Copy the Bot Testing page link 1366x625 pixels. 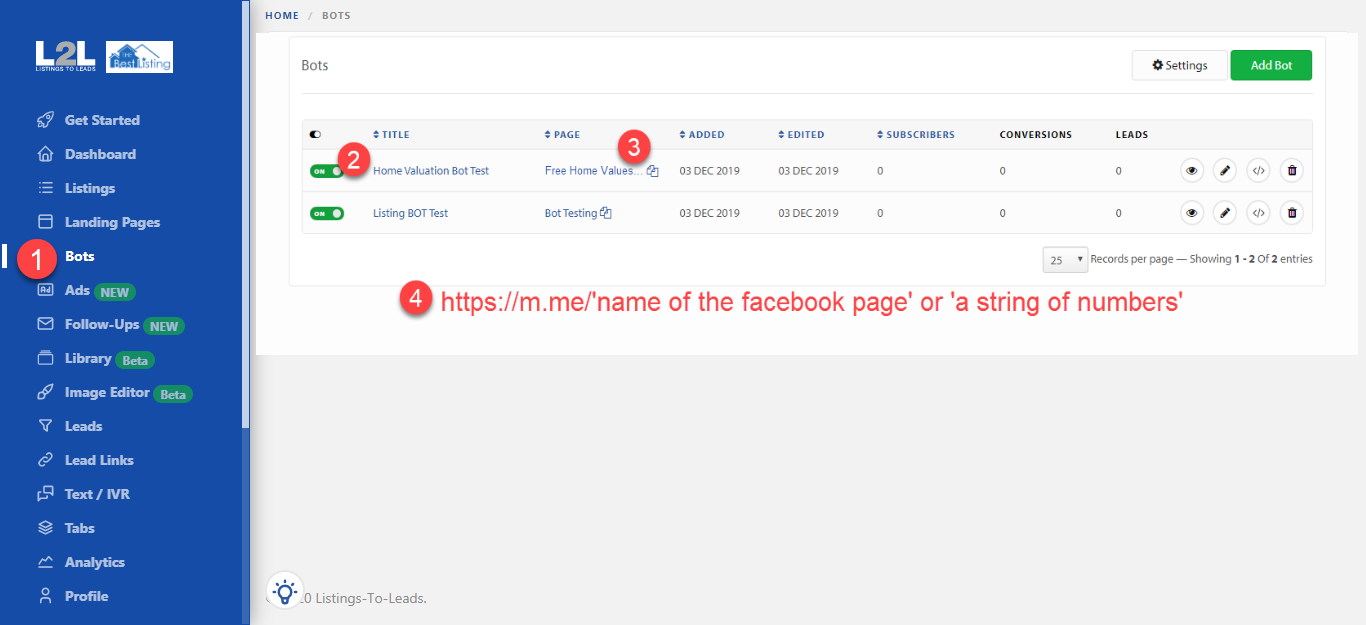point(606,213)
